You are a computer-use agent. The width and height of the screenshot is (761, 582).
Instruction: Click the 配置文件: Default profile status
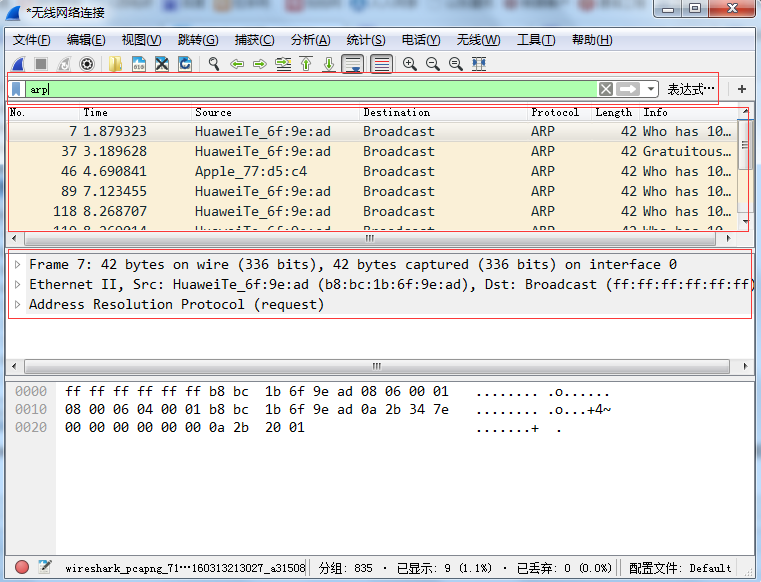tap(680, 568)
